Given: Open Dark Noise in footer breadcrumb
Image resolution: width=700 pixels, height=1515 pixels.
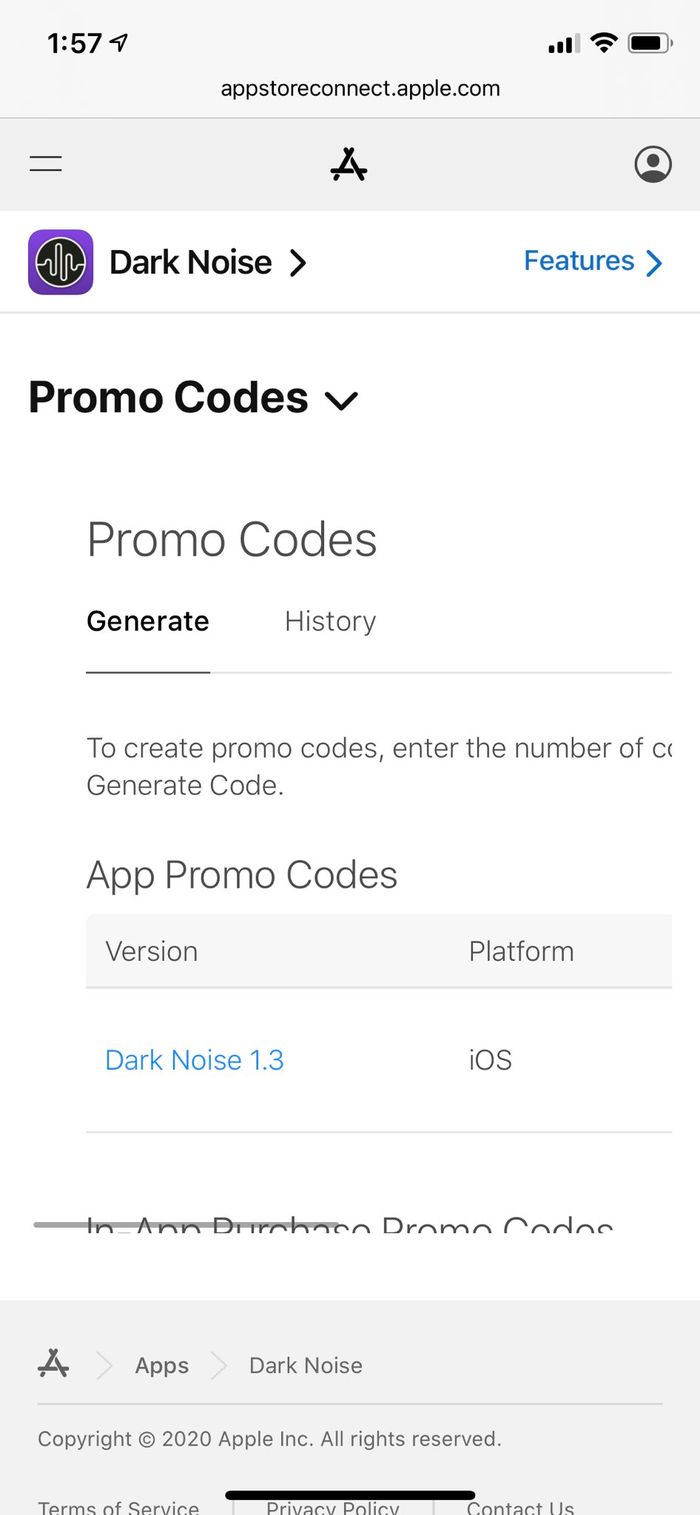Looking at the screenshot, I should [x=306, y=1365].
